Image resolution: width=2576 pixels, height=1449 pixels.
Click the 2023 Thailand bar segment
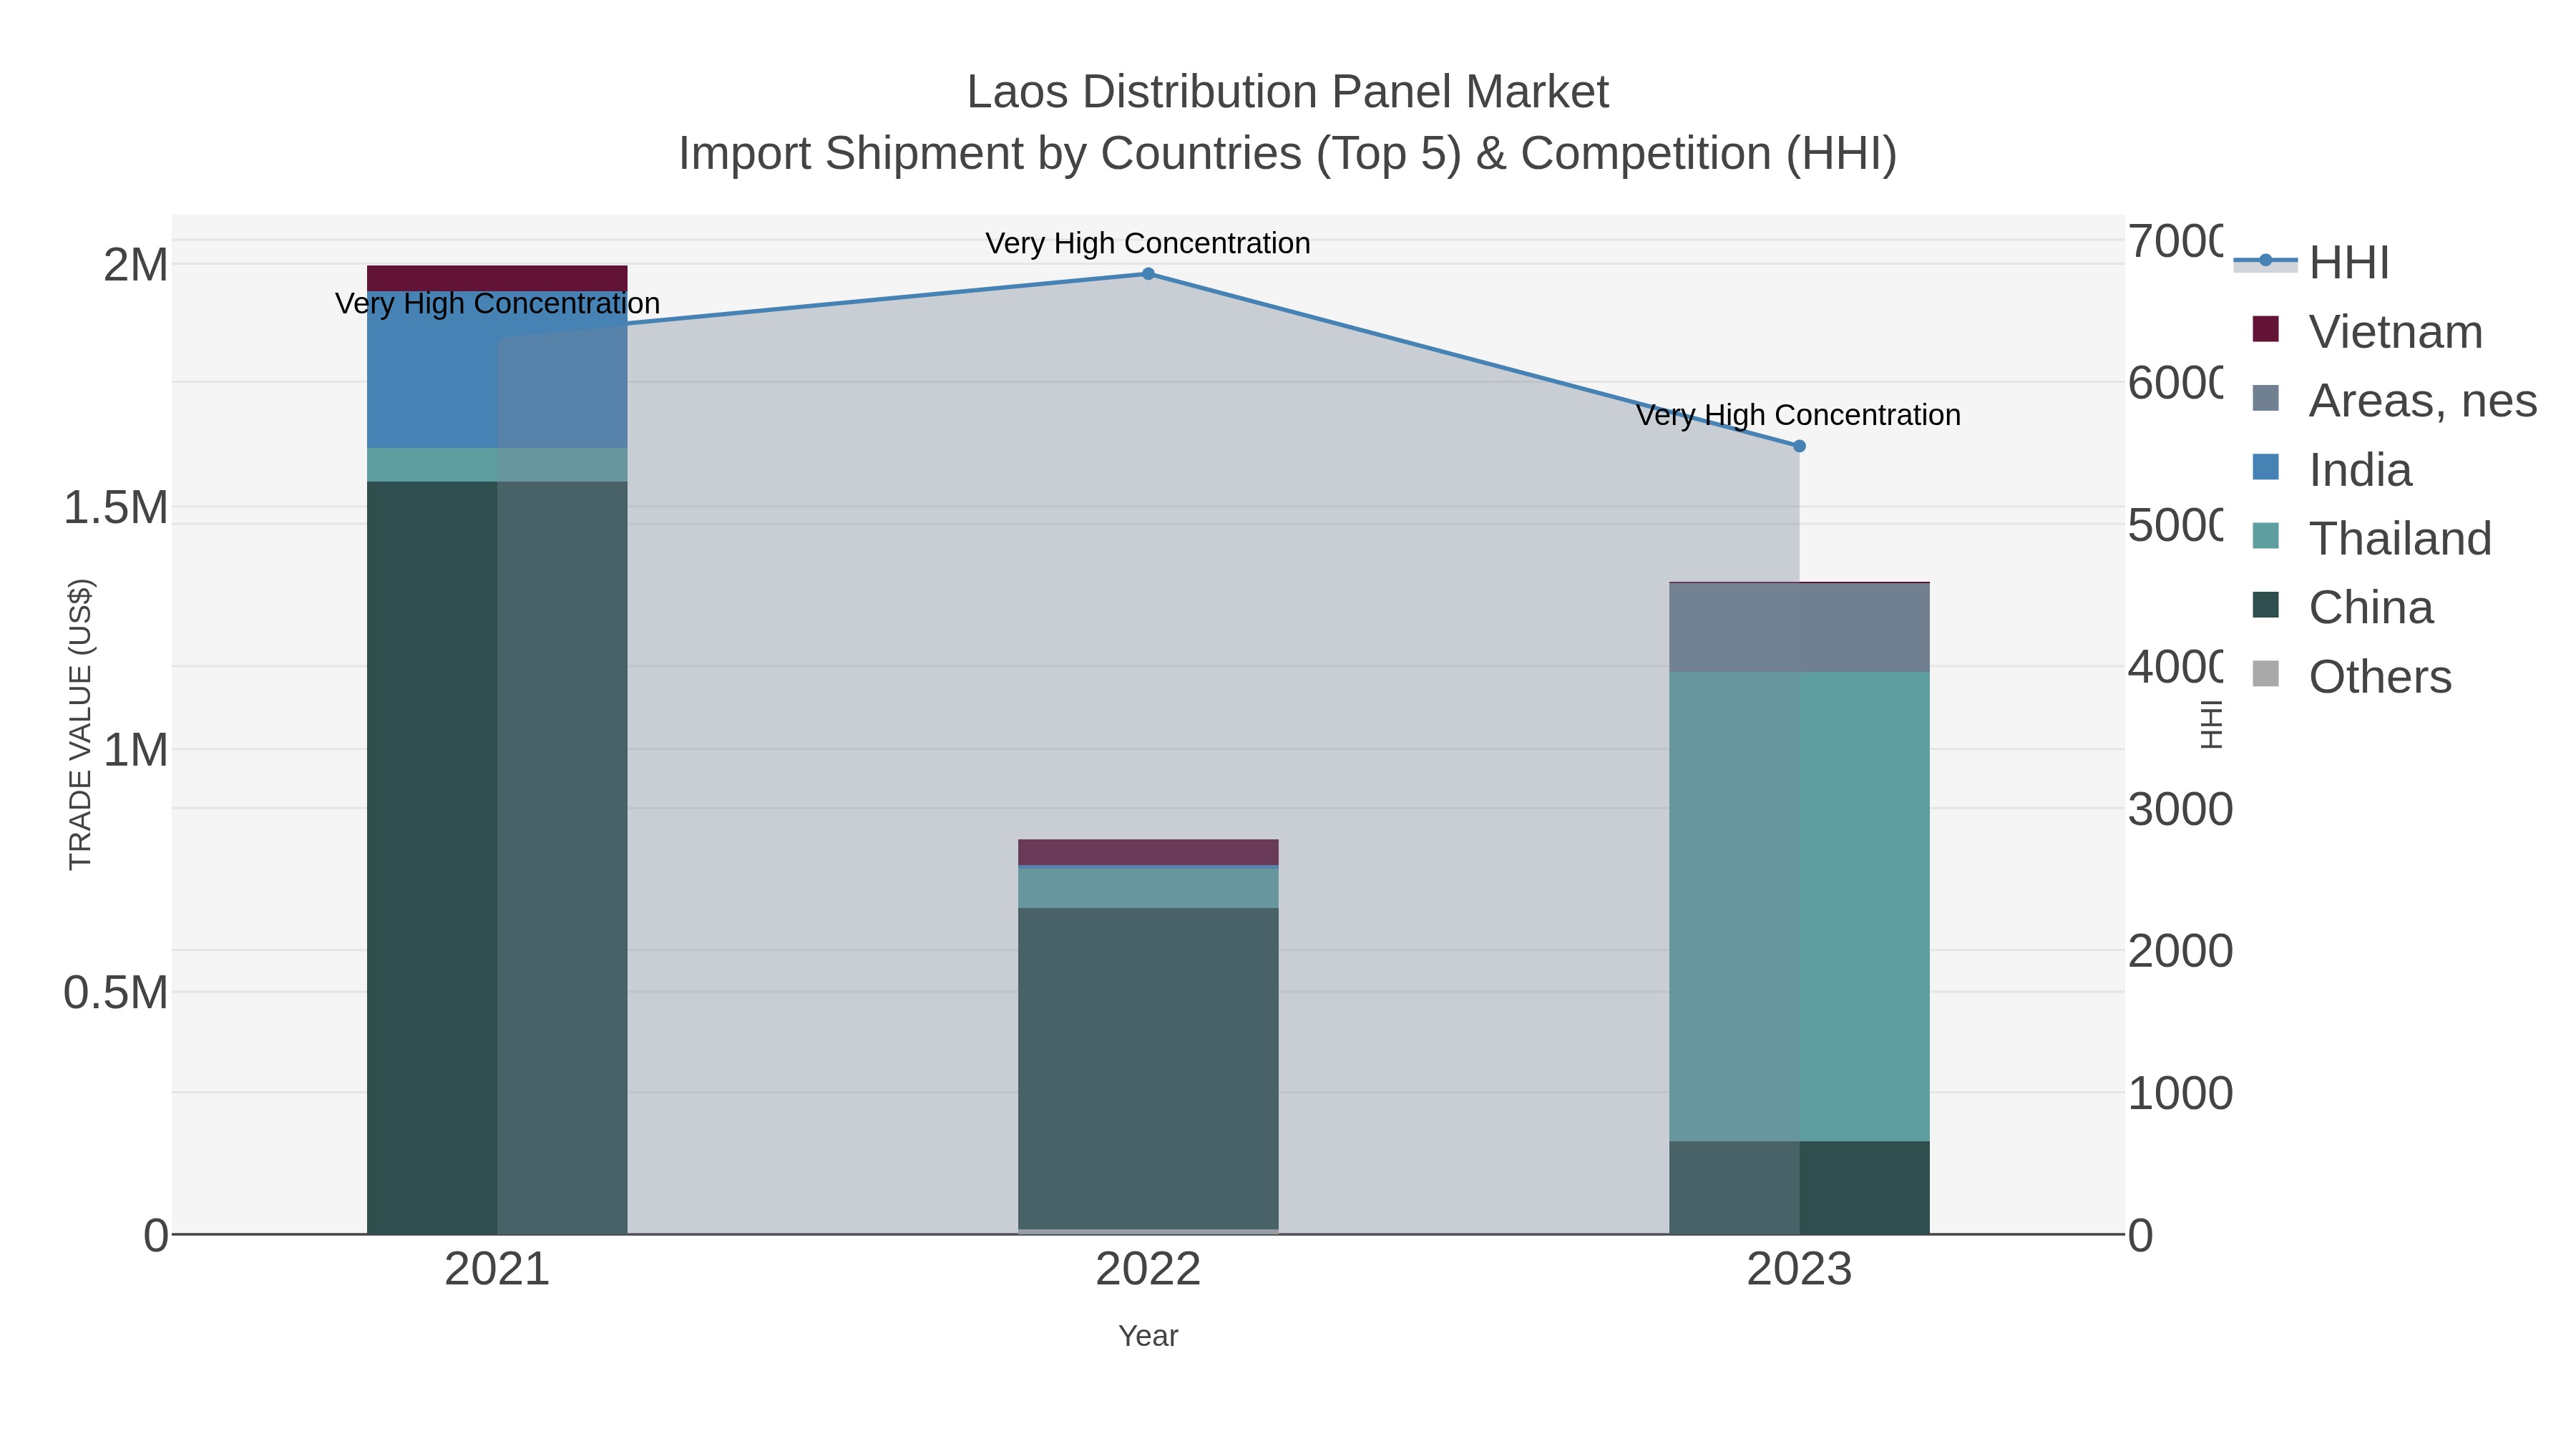click(x=1799, y=906)
